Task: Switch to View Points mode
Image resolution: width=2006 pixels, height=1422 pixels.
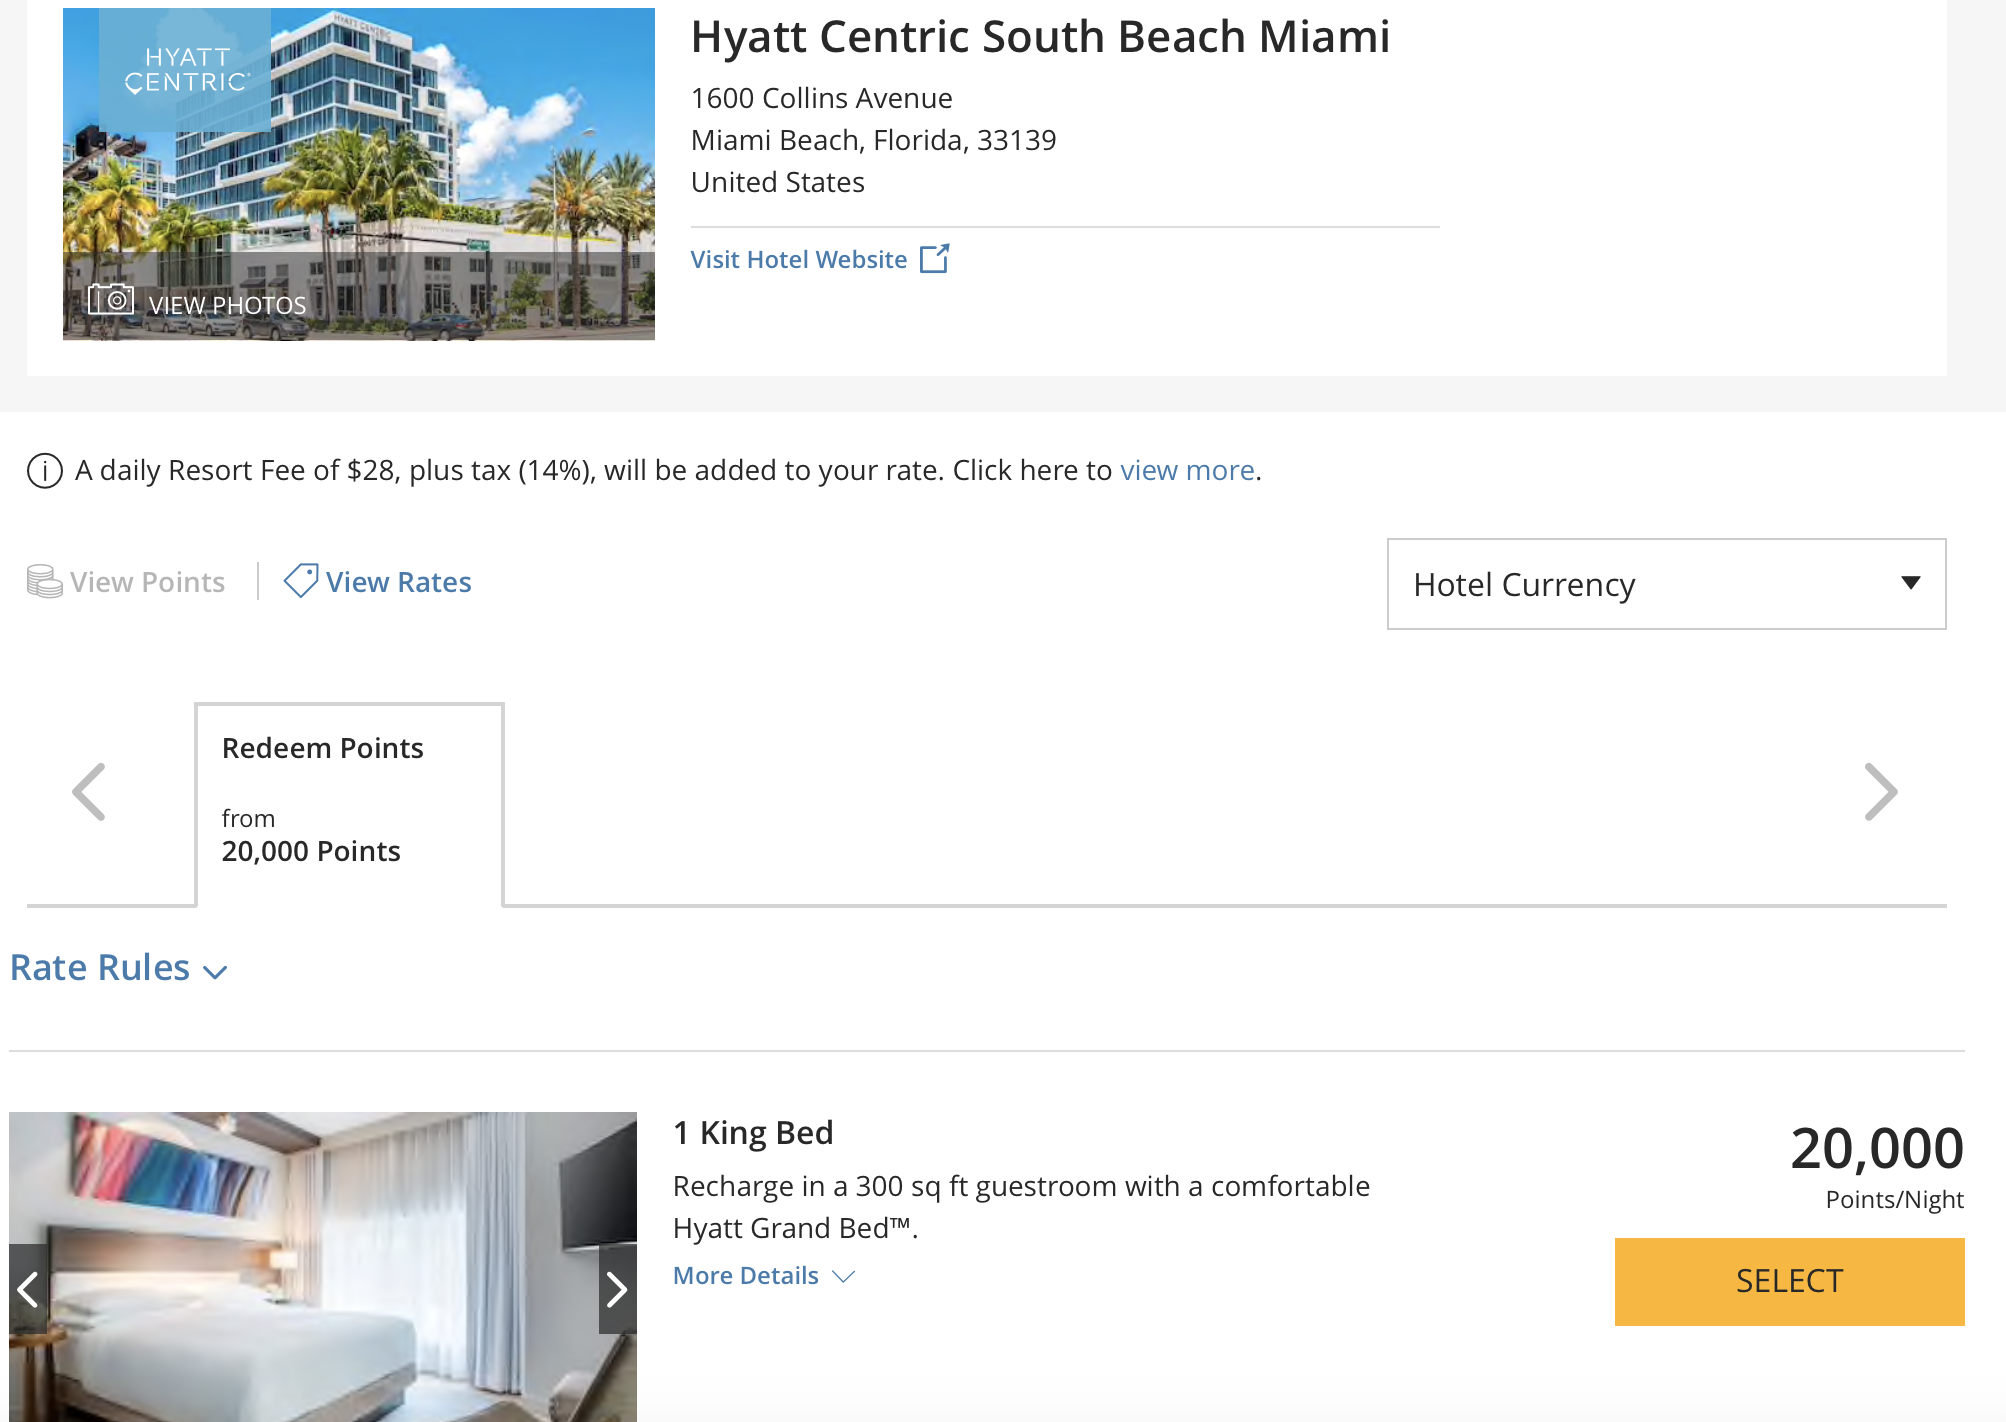Action: click(x=147, y=582)
